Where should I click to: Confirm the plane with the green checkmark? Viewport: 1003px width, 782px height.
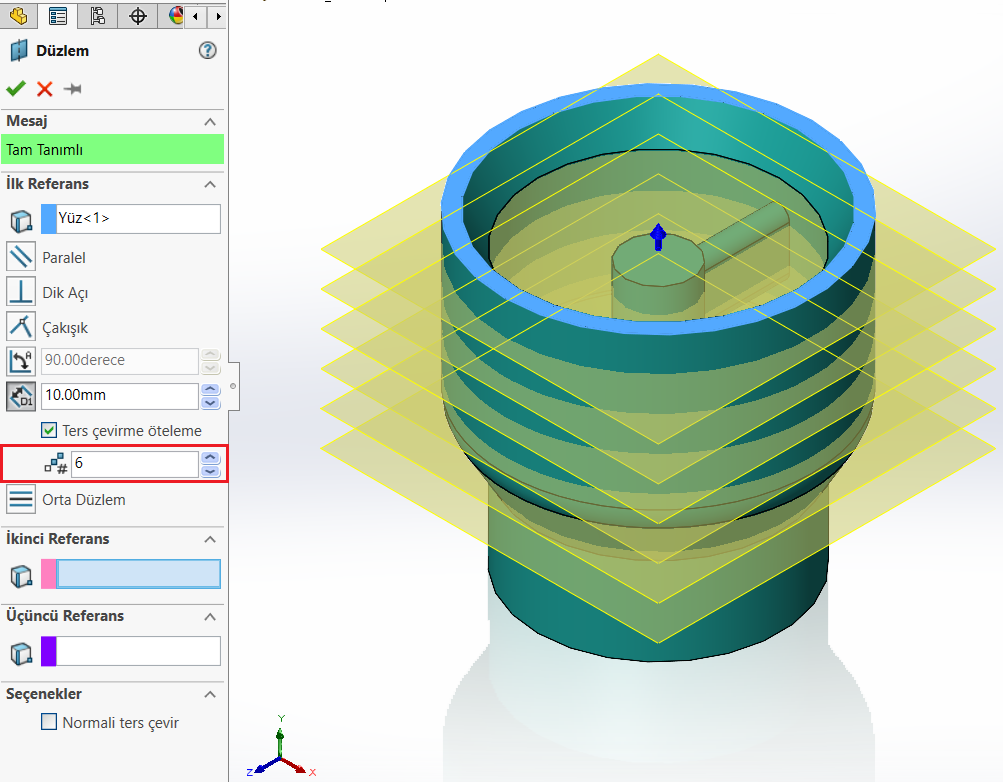tap(16, 89)
